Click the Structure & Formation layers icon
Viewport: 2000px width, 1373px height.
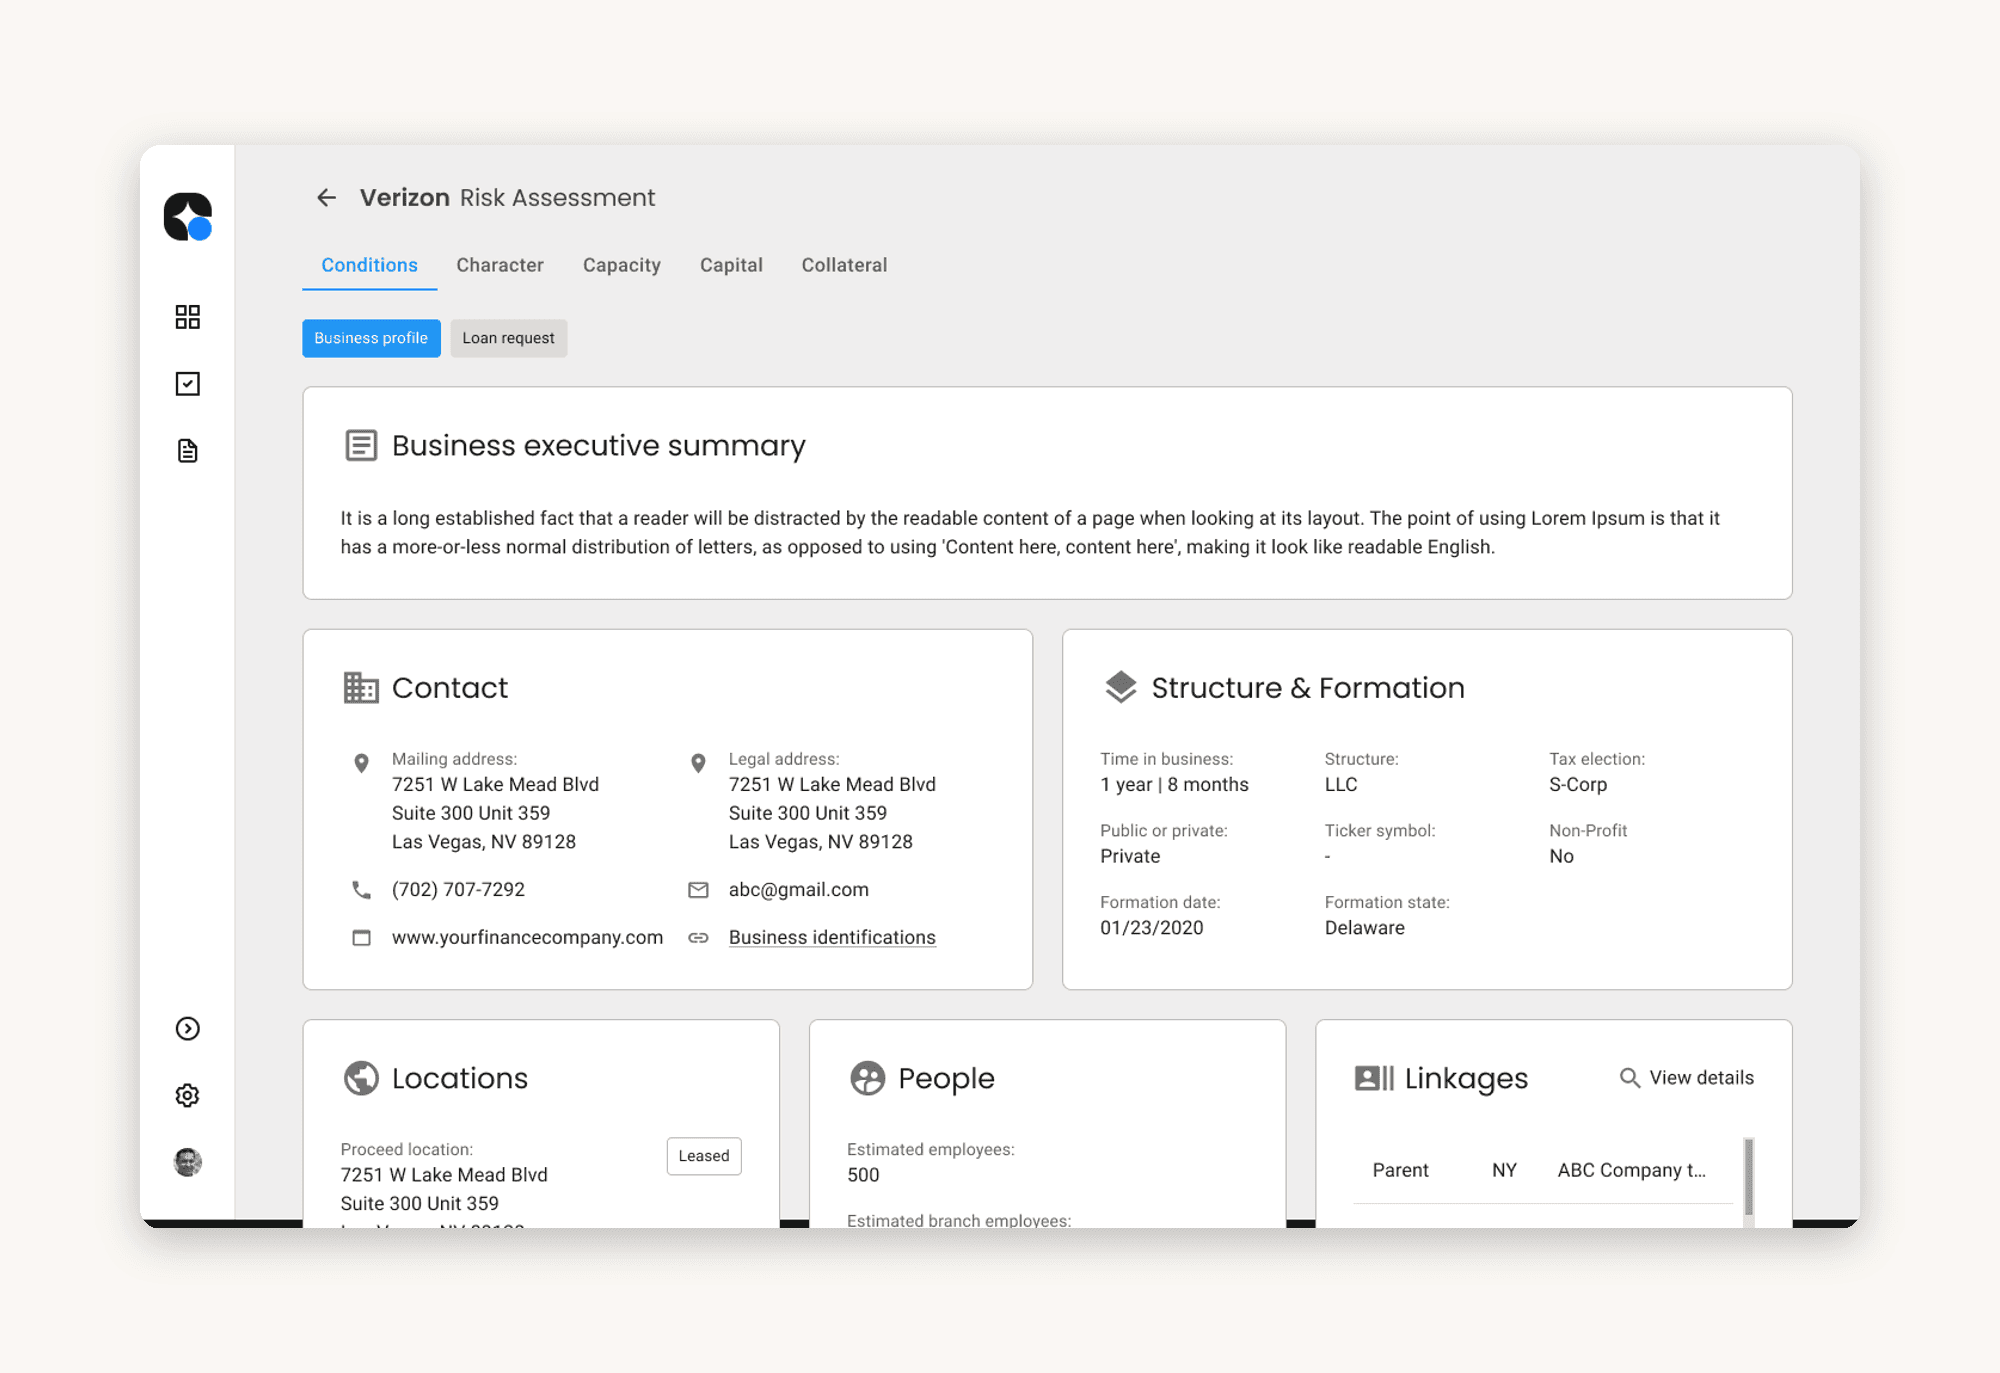click(x=1121, y=688)
